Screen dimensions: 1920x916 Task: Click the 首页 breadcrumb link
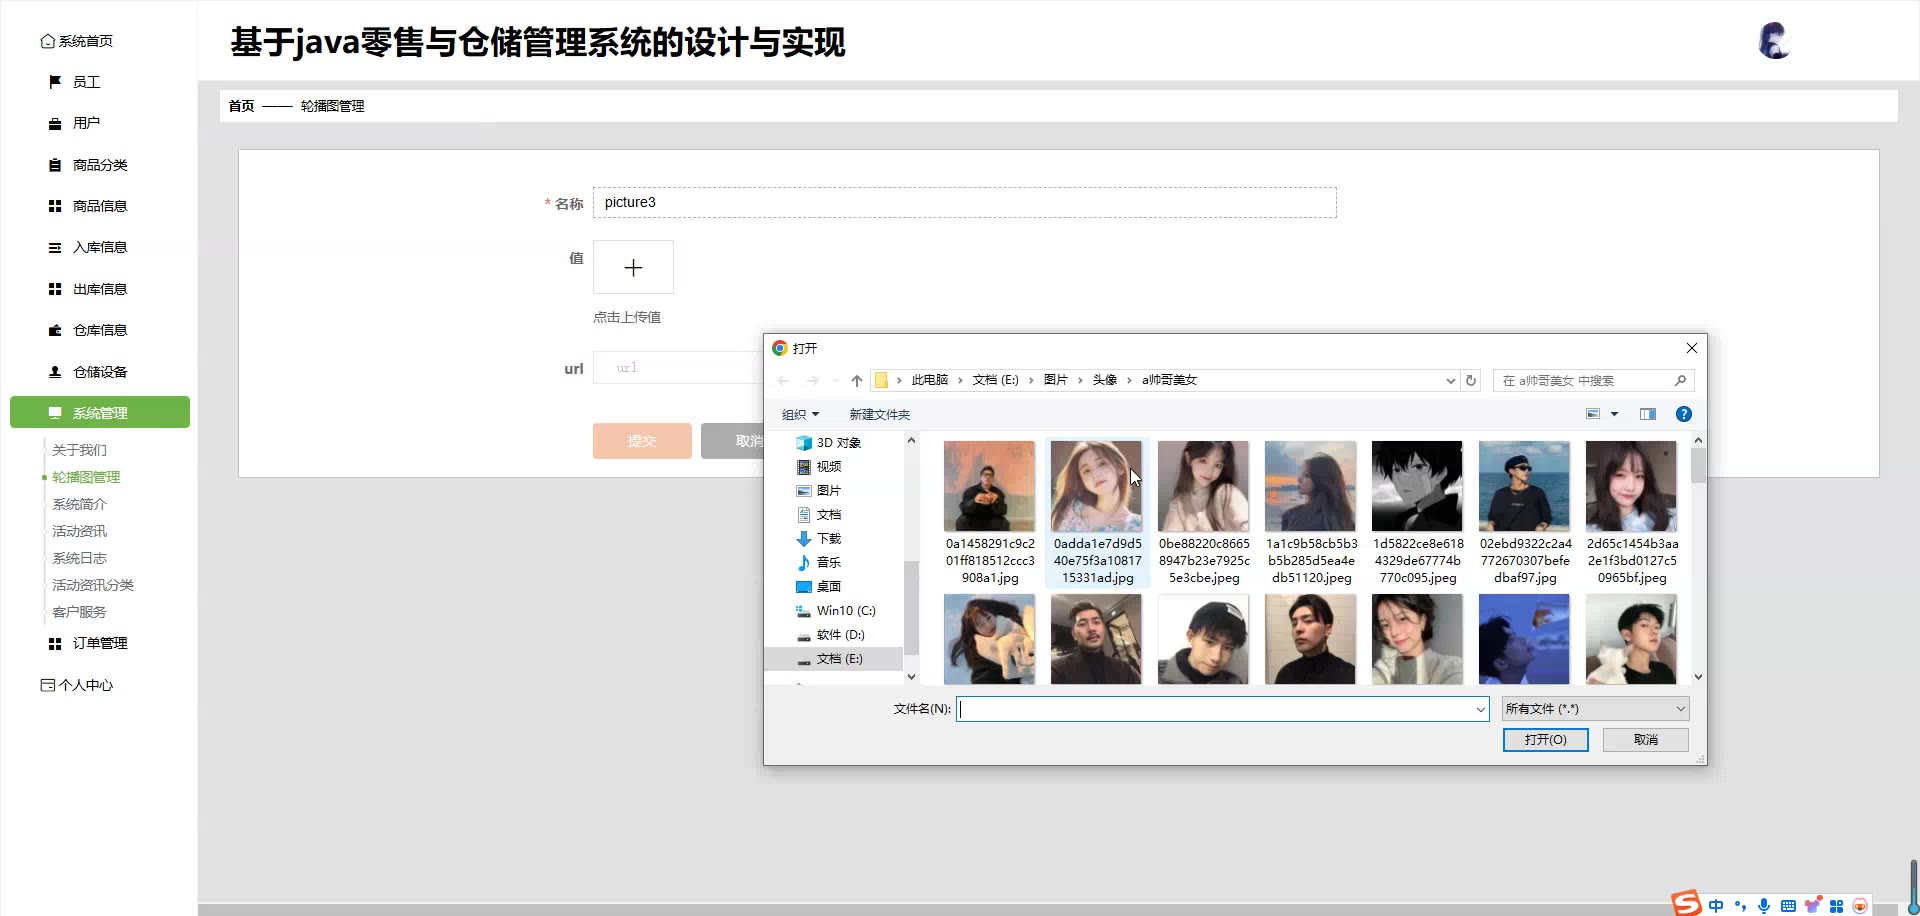241,106
